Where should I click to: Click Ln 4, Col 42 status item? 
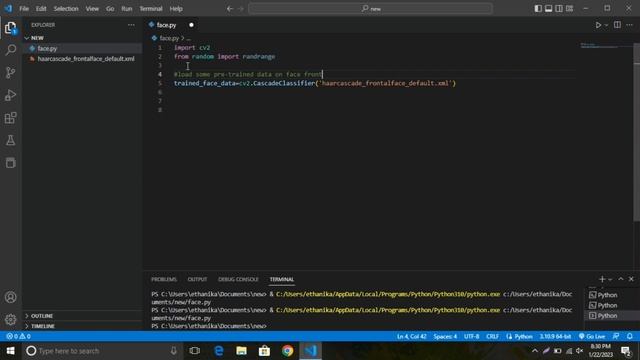[411, 337]
